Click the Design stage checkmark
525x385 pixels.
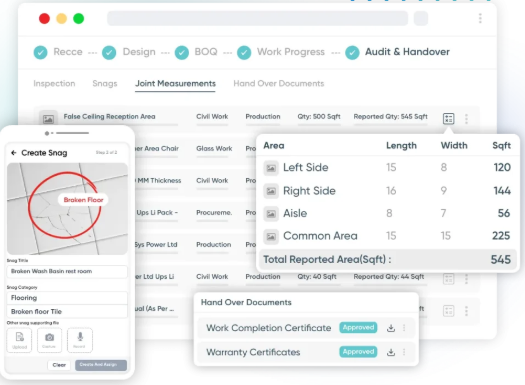109,53
